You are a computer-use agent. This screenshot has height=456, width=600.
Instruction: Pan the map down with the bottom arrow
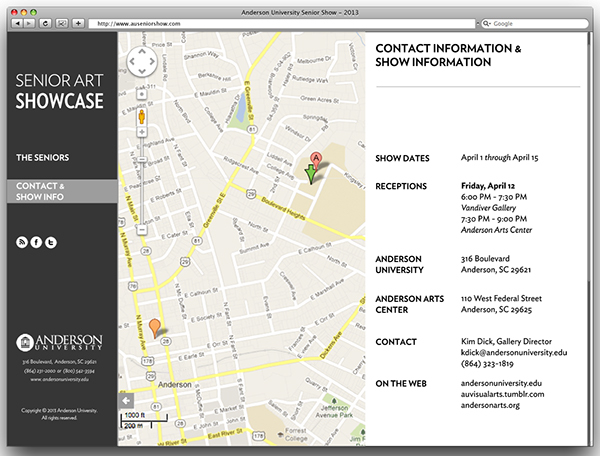pyautogui.click(x=142, y=71)
